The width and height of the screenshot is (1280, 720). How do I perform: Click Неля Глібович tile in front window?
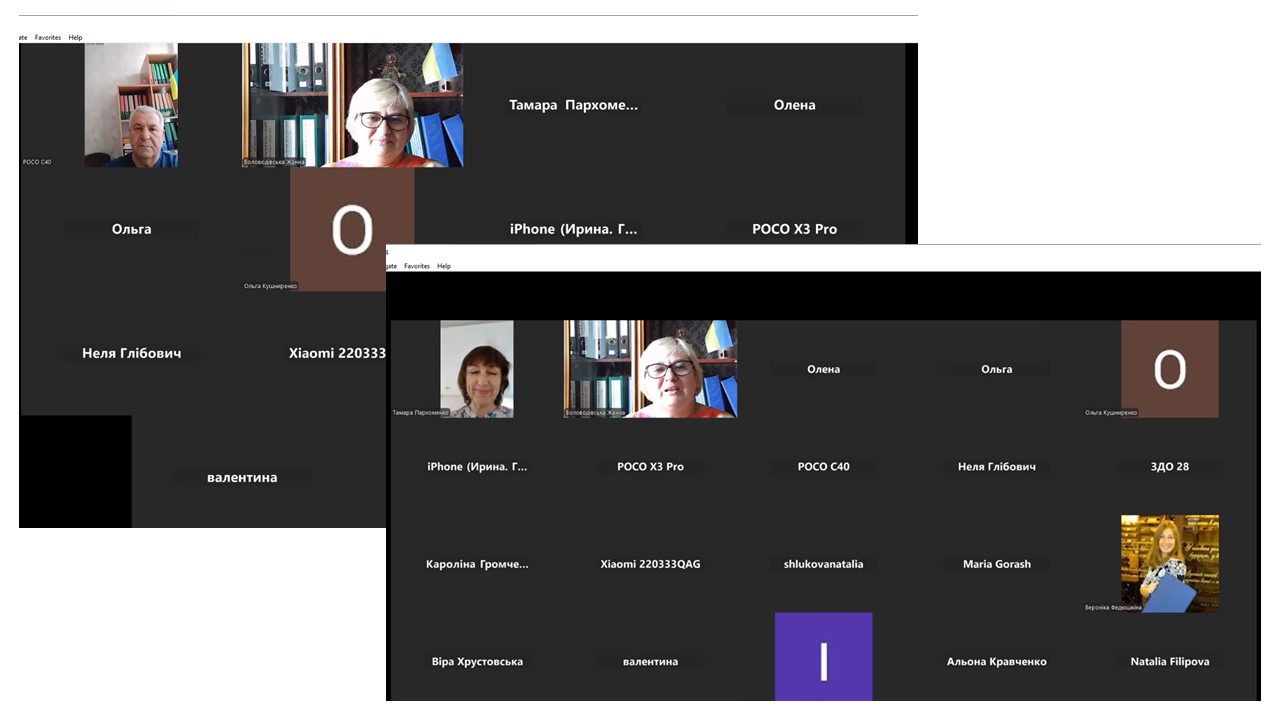pos(997,467)
